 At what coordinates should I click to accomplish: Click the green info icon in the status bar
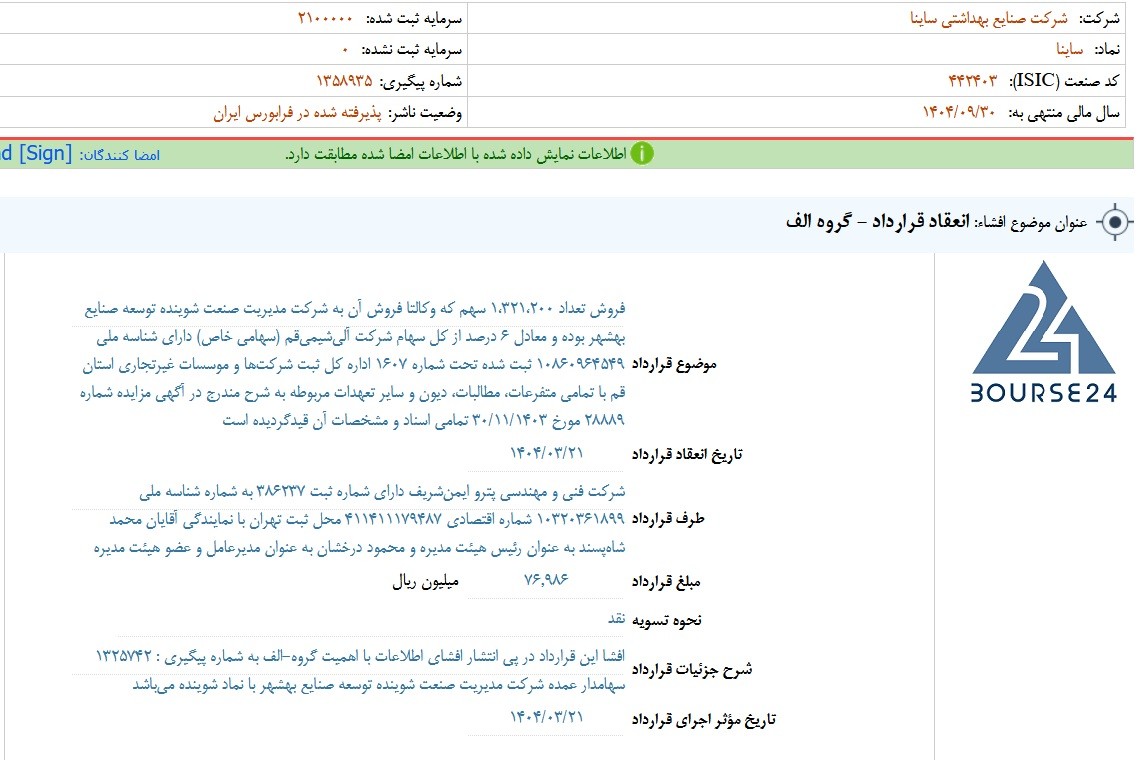pos(641,154)
